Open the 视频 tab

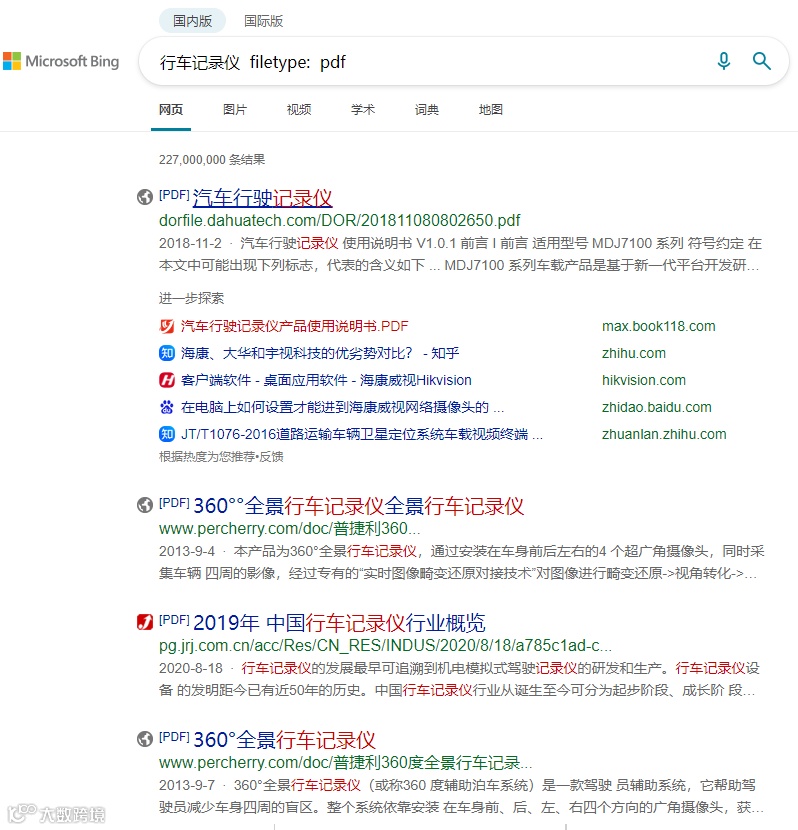[x=299, y=110]
